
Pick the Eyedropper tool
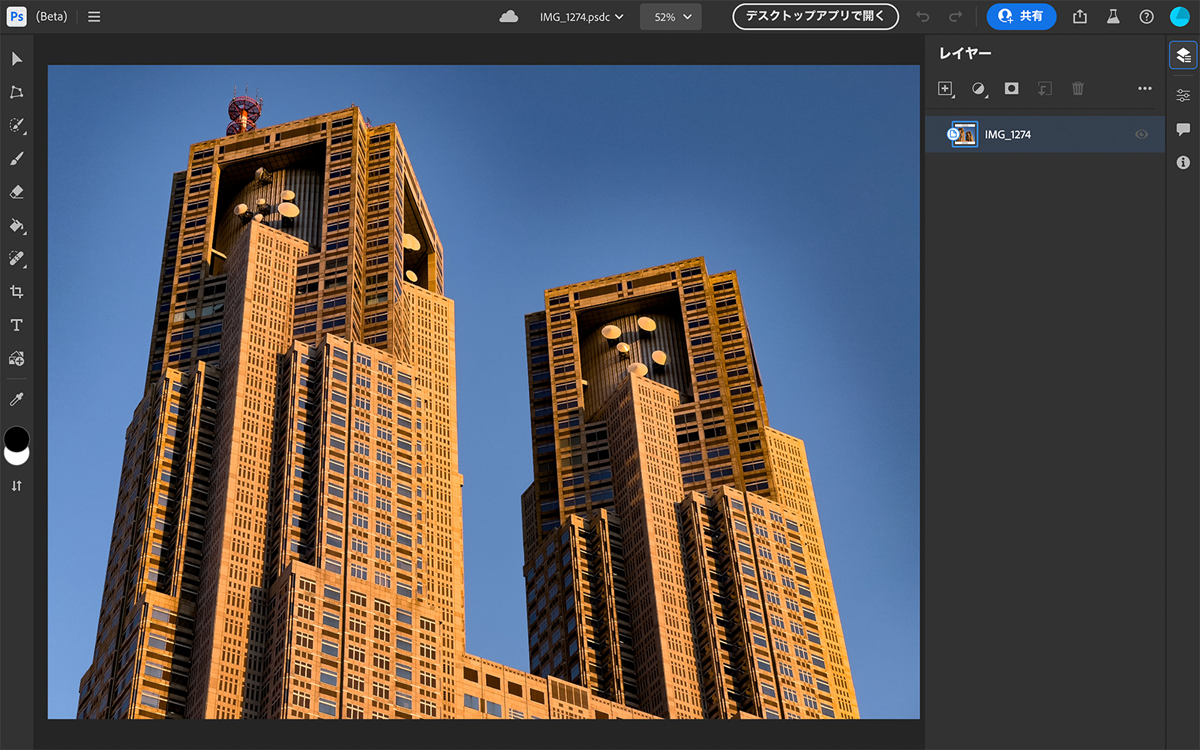pyautogui.click(x=17, y=399)
